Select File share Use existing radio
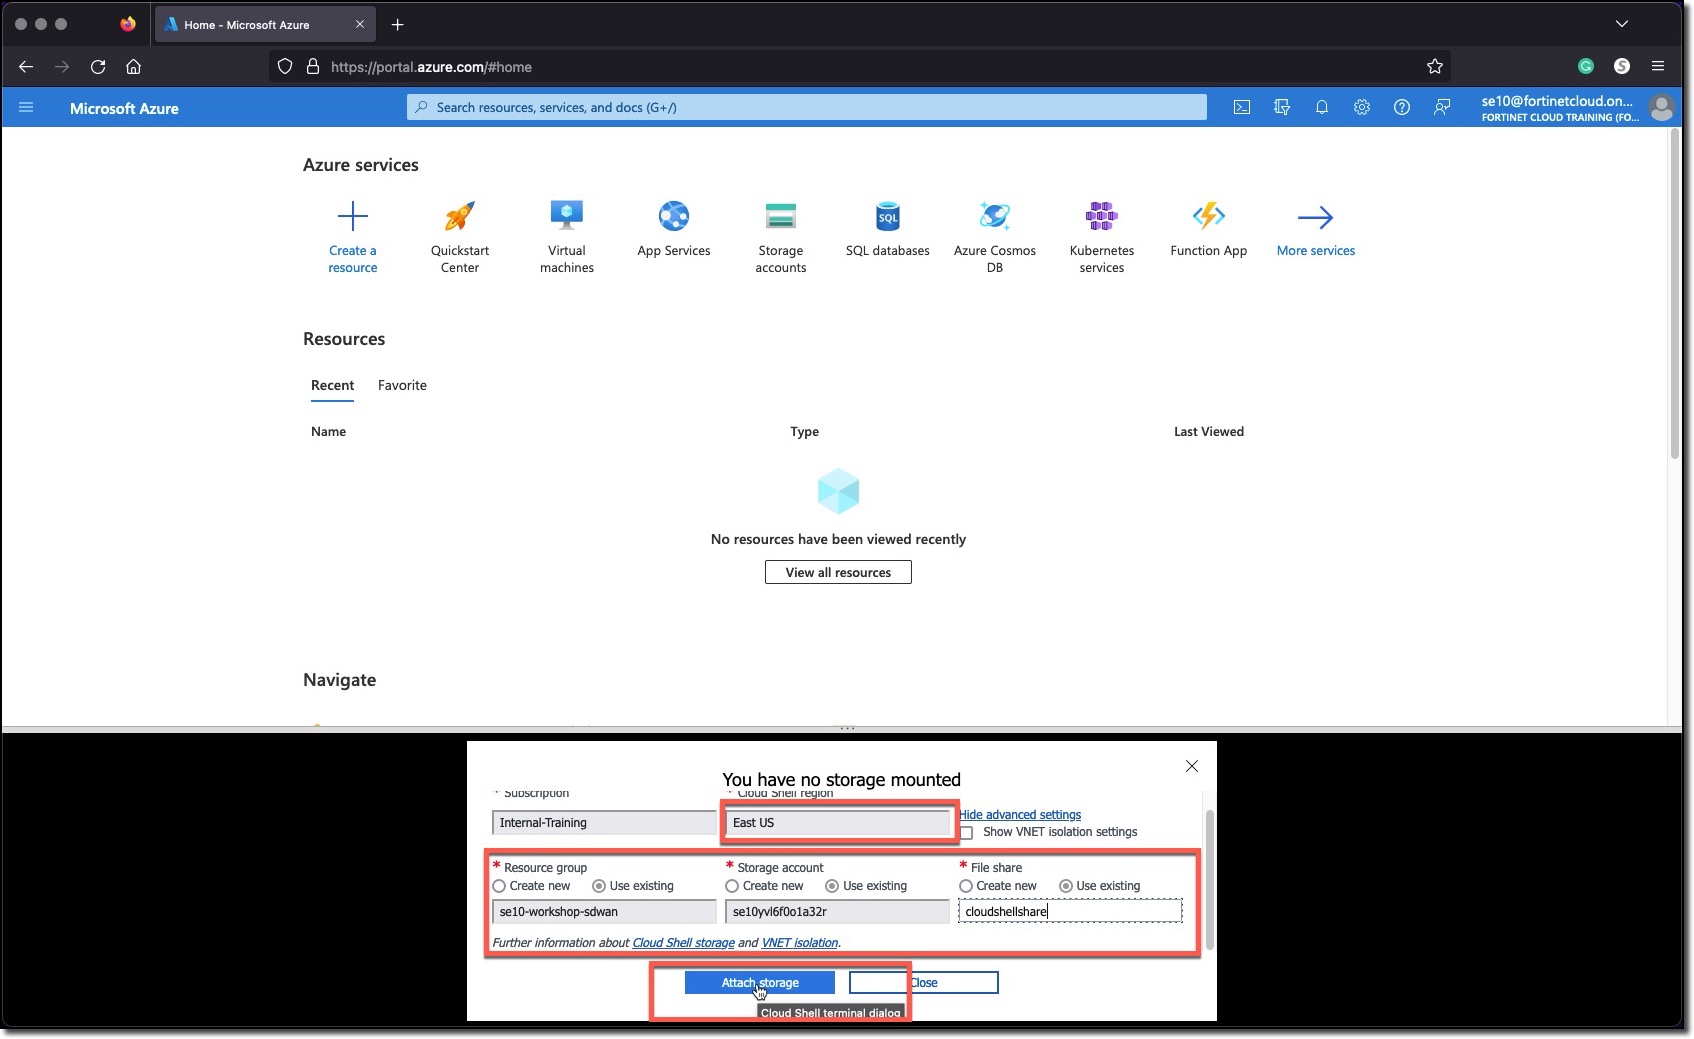This screenshot has height=1039, width=1694. click(1066, 886)
